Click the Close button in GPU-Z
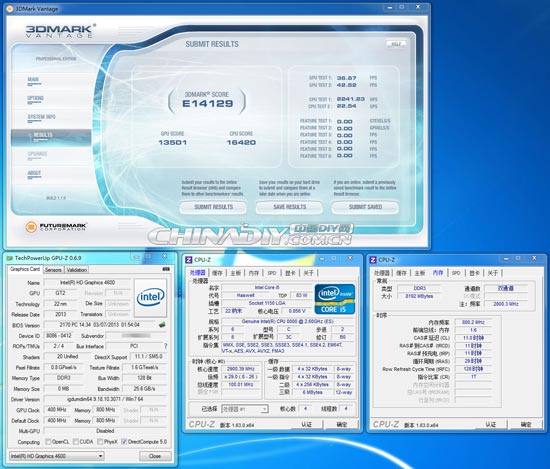This screenshot has height=469, width=550. click(x=155, y=456)
